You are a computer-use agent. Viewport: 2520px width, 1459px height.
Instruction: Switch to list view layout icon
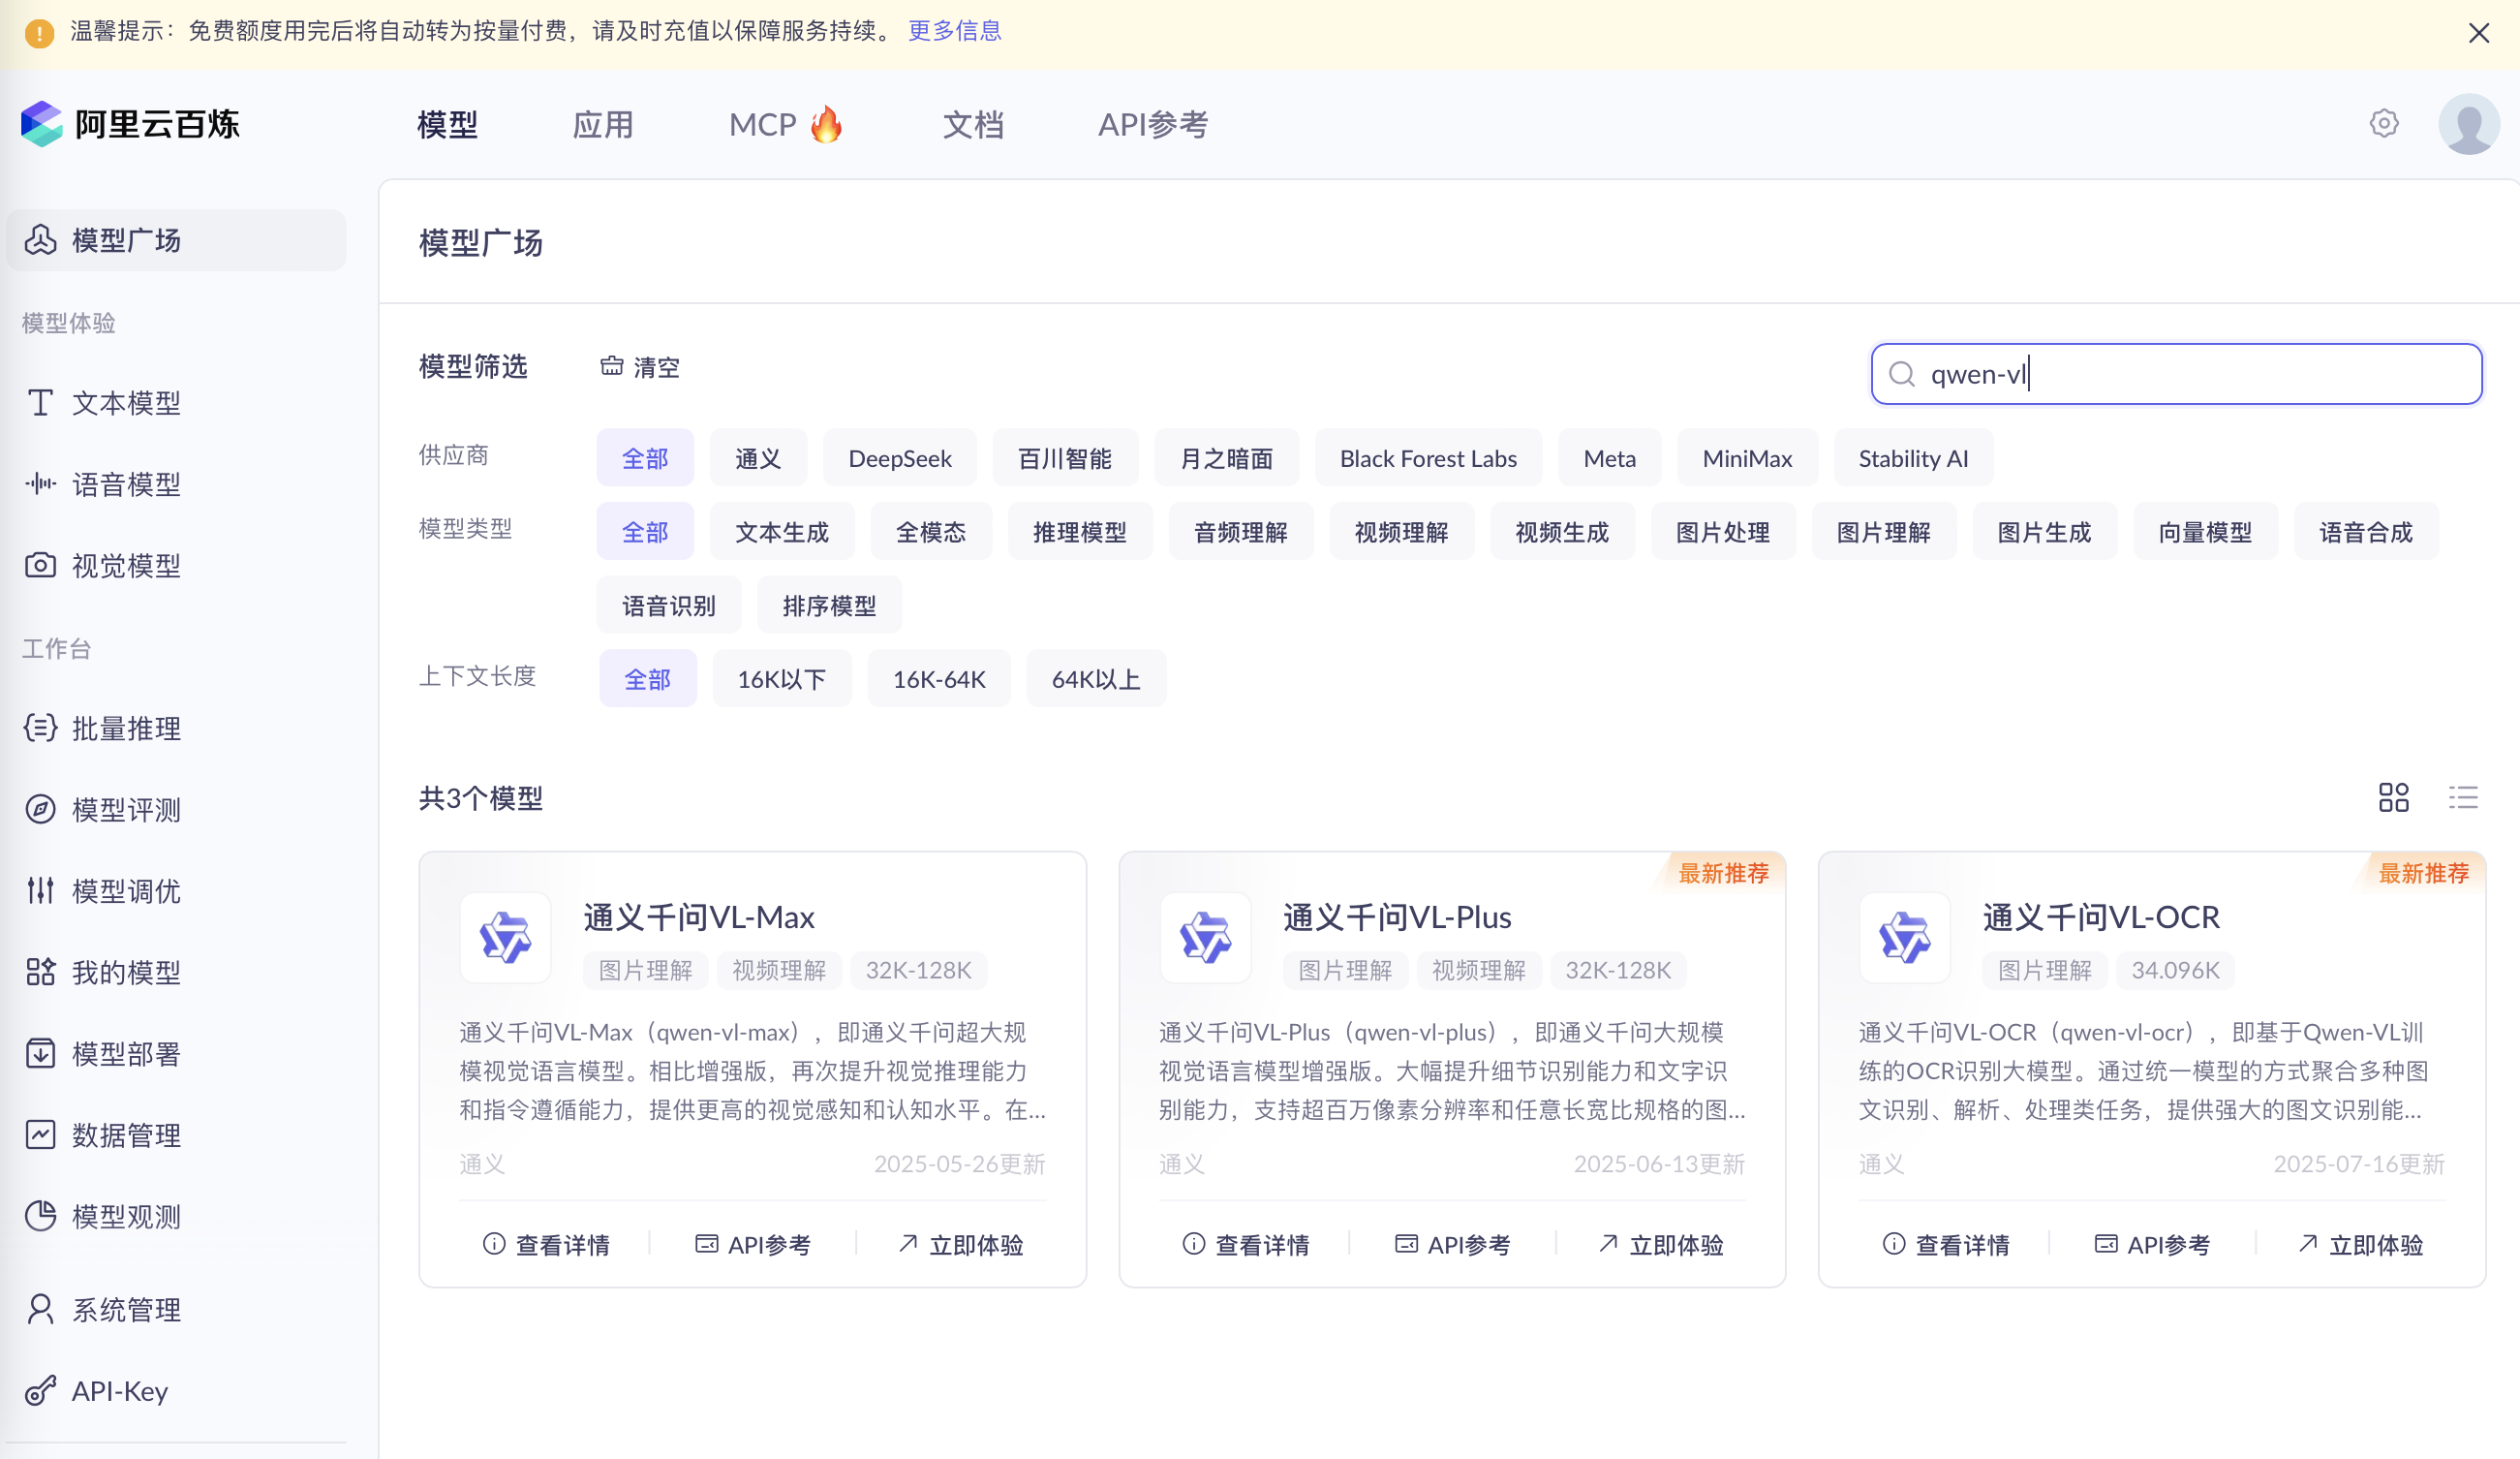(x=2463, y=797)
